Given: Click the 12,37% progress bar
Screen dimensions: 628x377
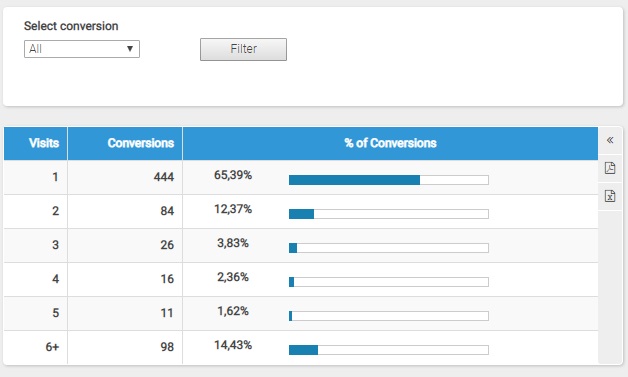Looking at the screenshot, I should (x=388, y=214).
